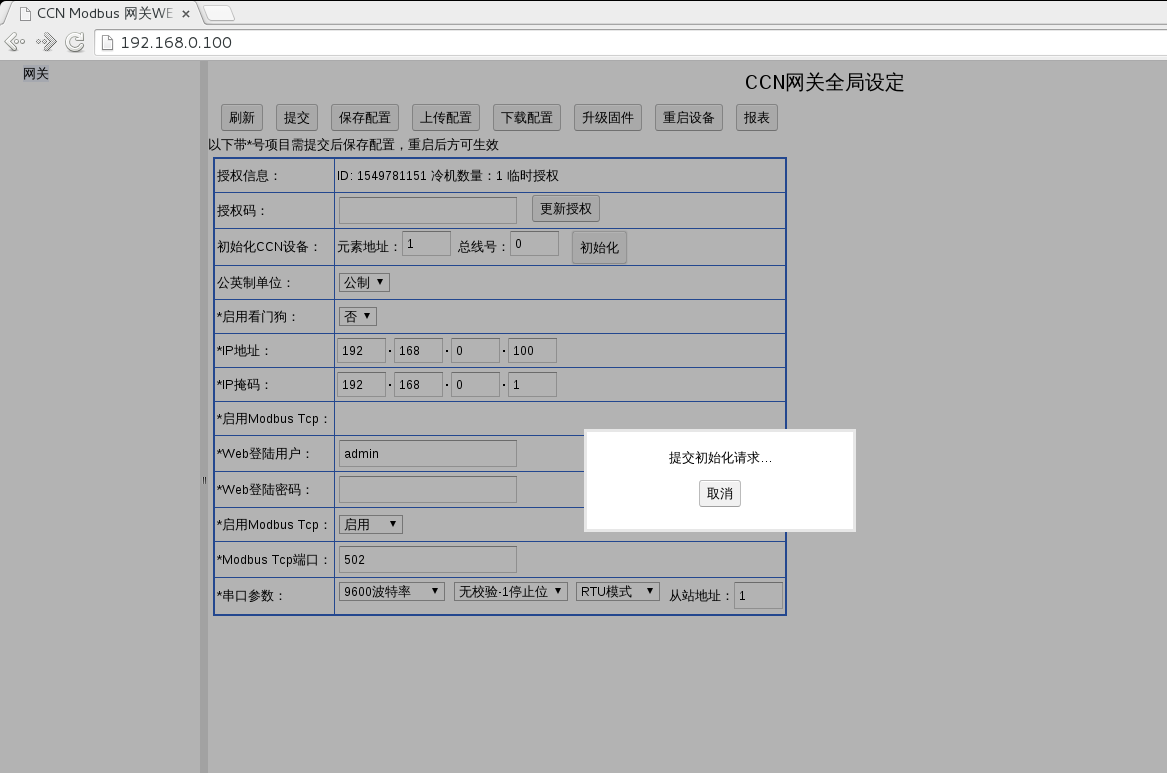Click the first IP掩码 octet field
This screenshot has height=773, width=1167.
coord(362,385)
